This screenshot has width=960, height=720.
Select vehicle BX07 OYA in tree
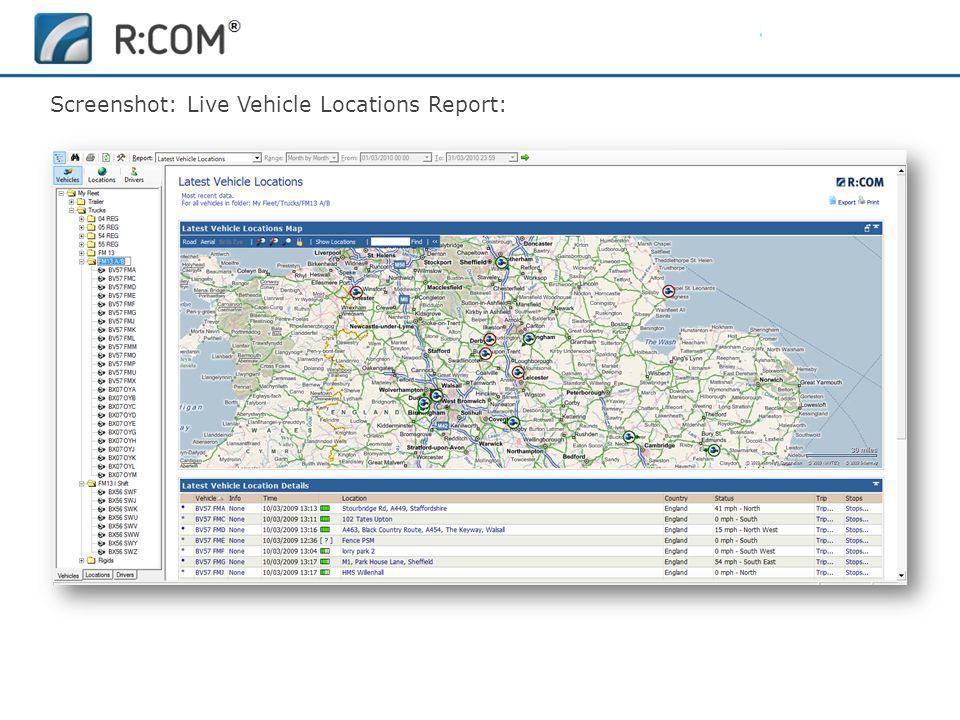click(x=122, y=389)
